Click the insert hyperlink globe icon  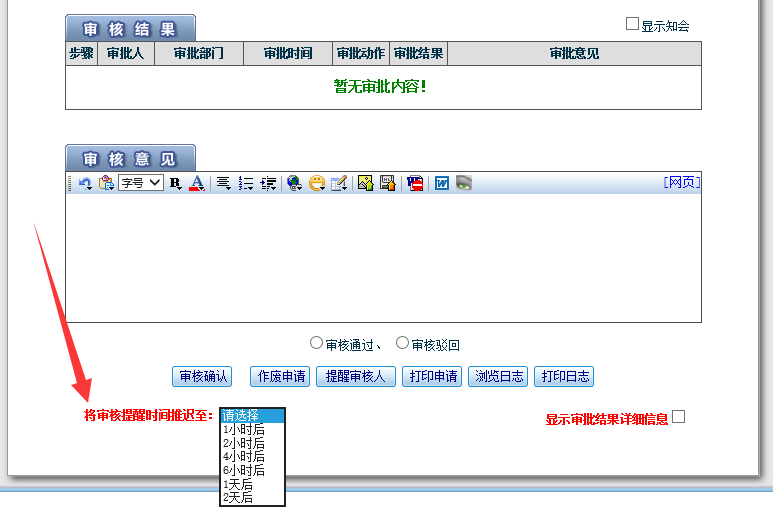click(294, 183)
